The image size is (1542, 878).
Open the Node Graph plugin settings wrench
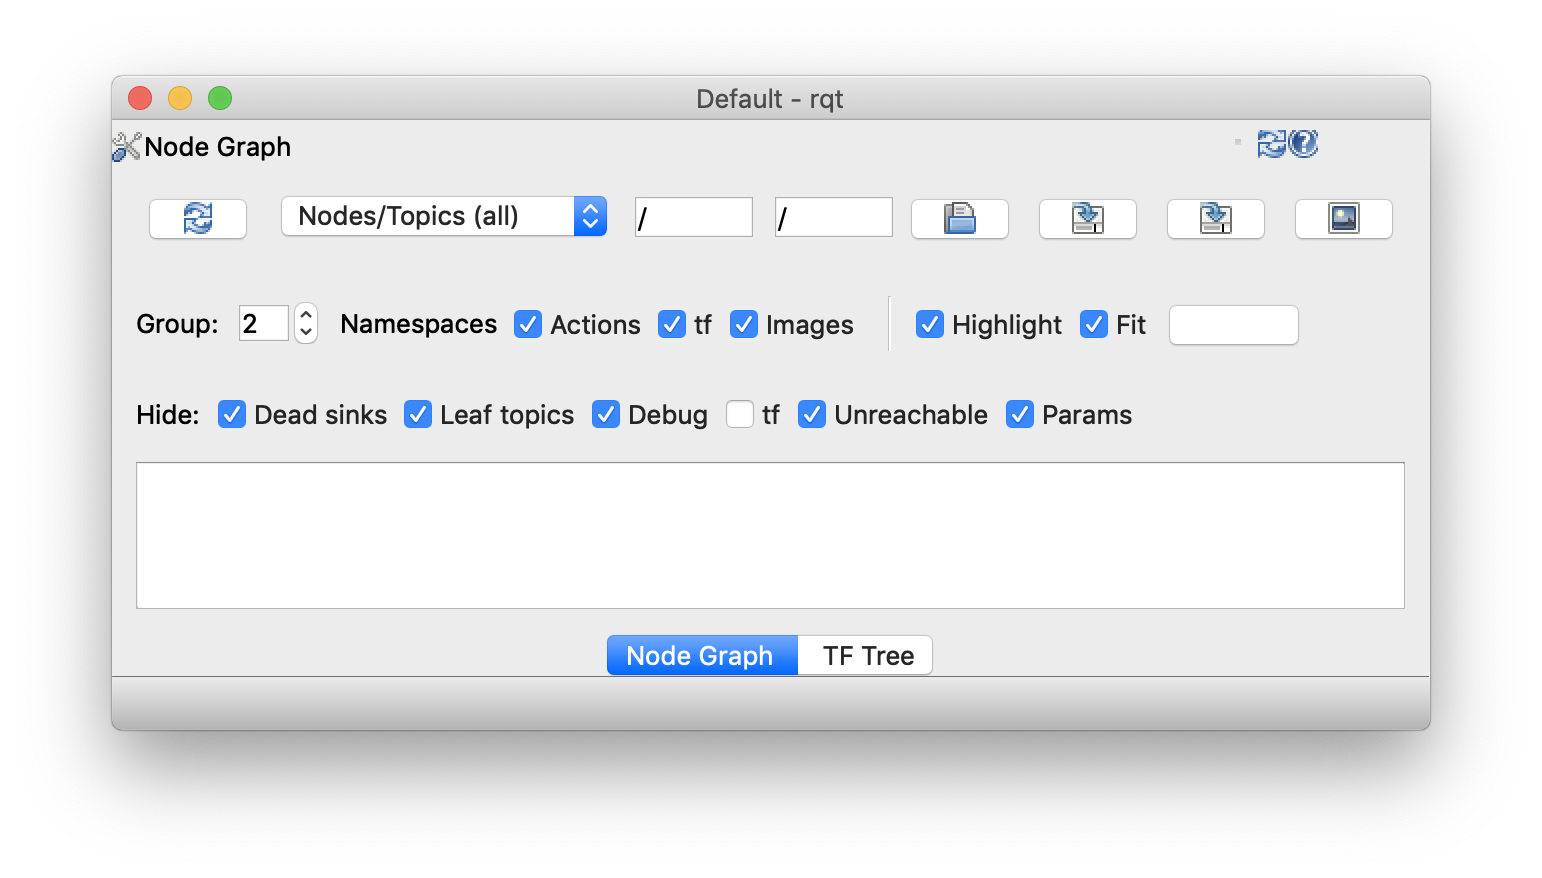click(125, 146)
